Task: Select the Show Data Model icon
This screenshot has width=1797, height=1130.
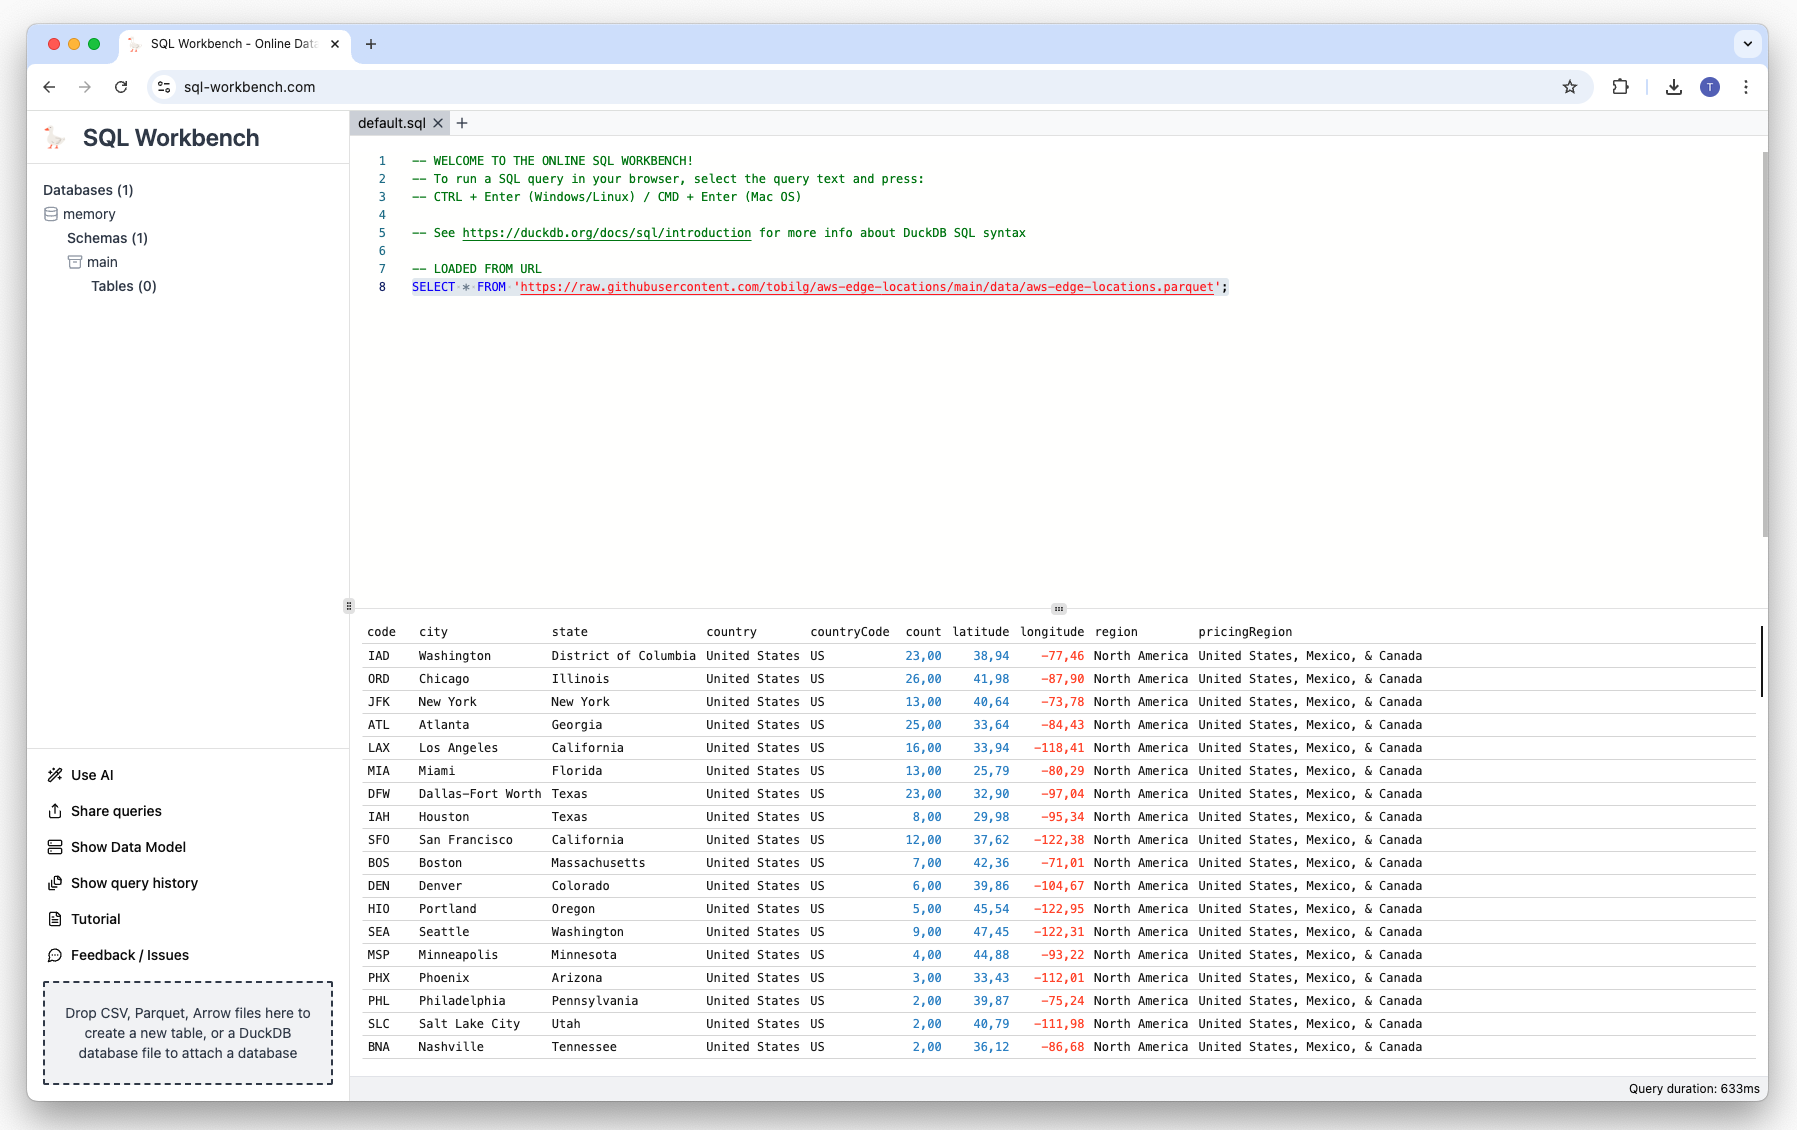Action: [x=56, y=847]
